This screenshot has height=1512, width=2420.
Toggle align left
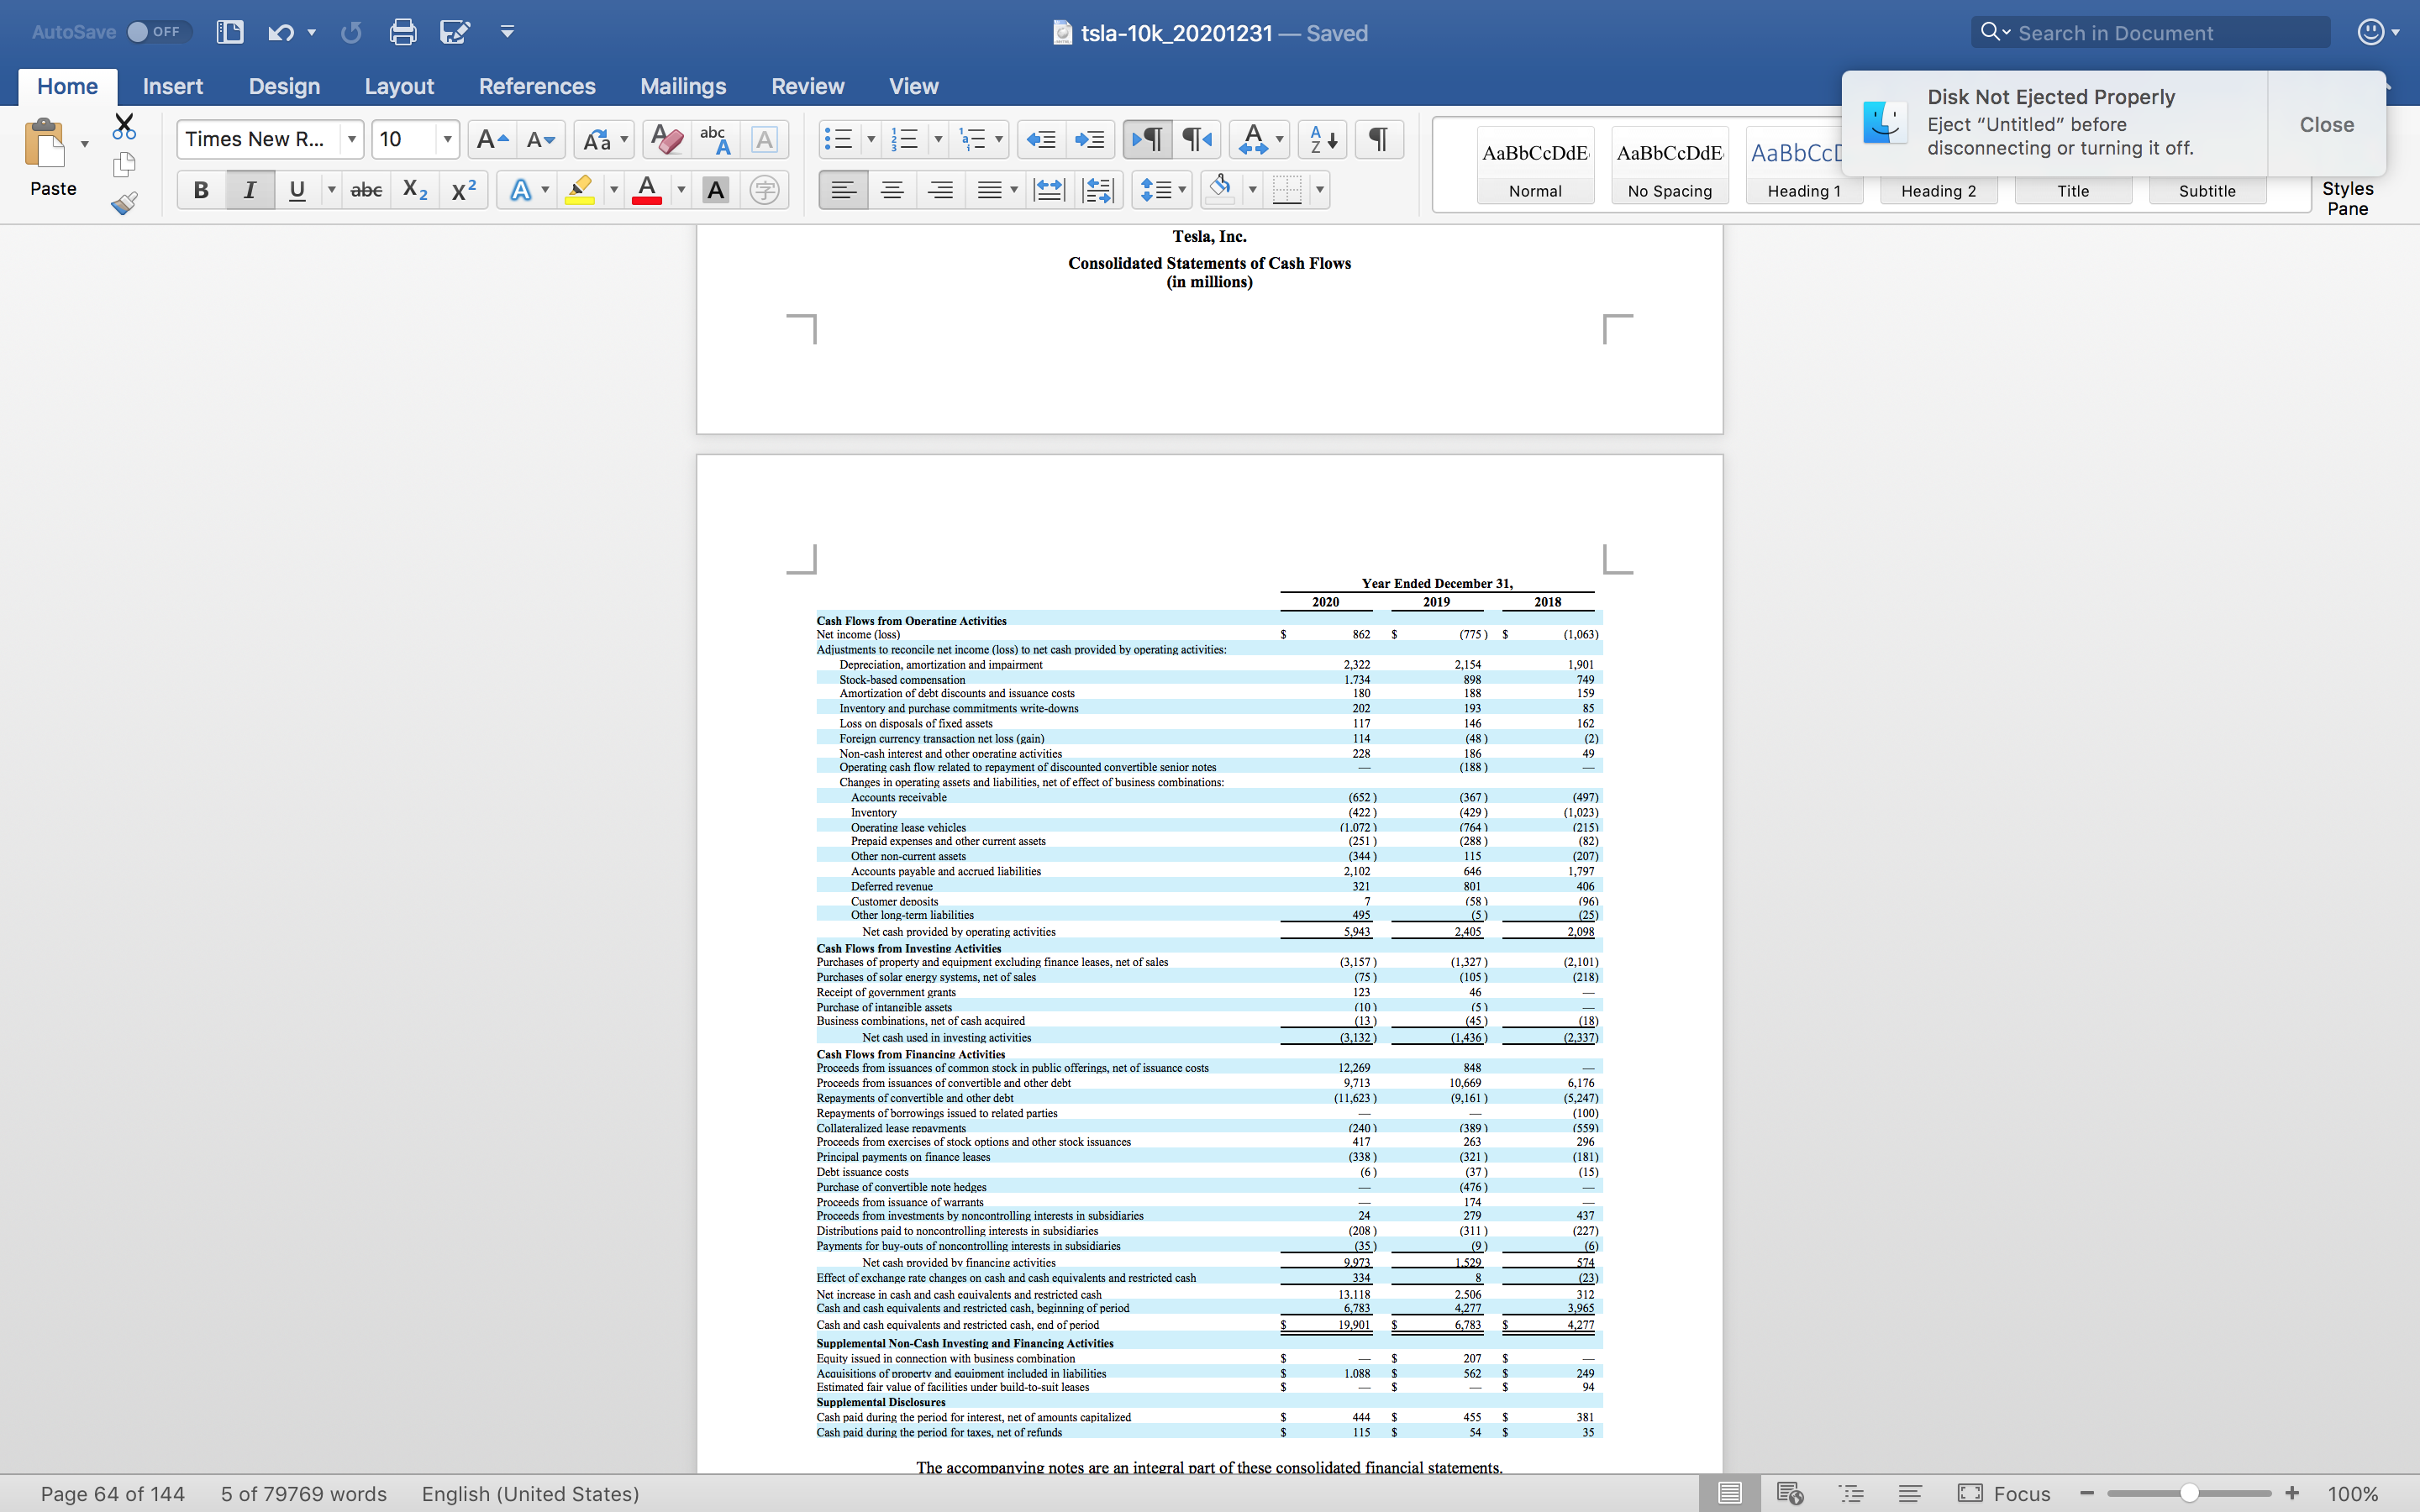tap(843, 189)
